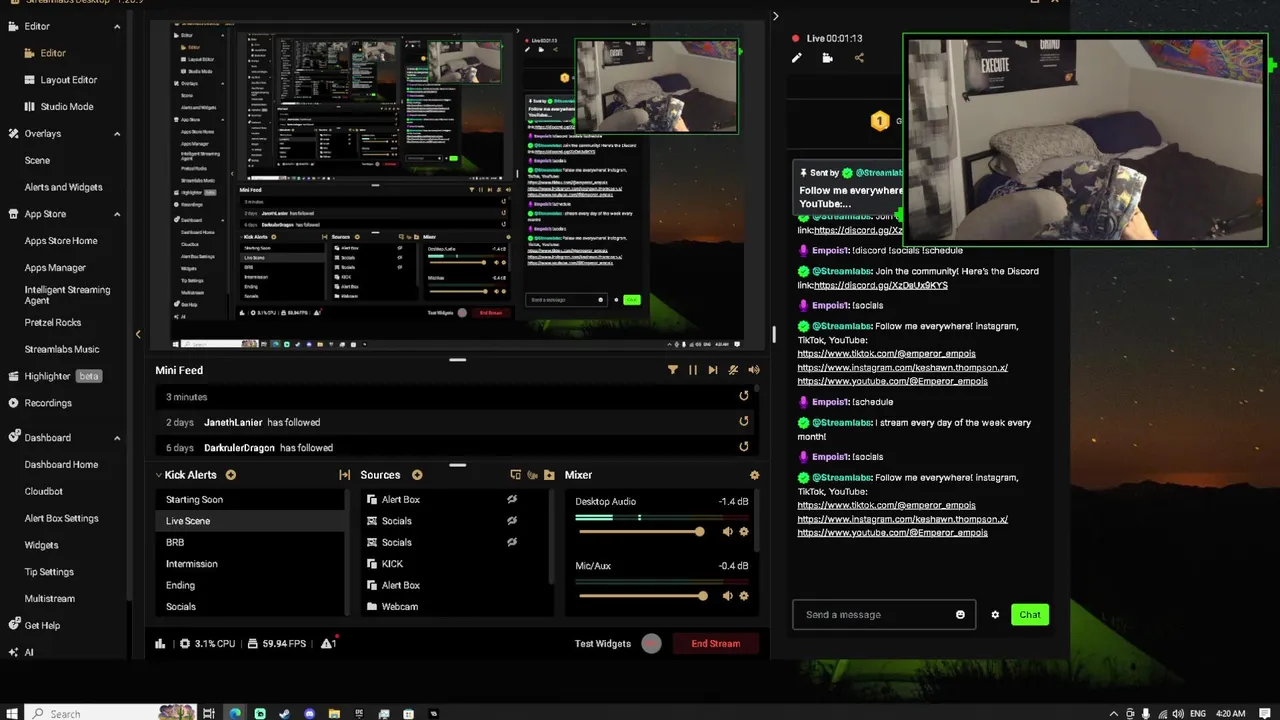Adjust the Mic/Aux volume slider
1280x720 pixels.
tap(703, 596)
